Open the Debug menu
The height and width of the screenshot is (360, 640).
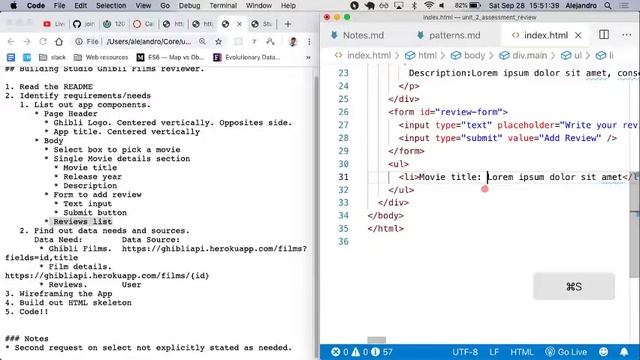click(x=189, y=6)
